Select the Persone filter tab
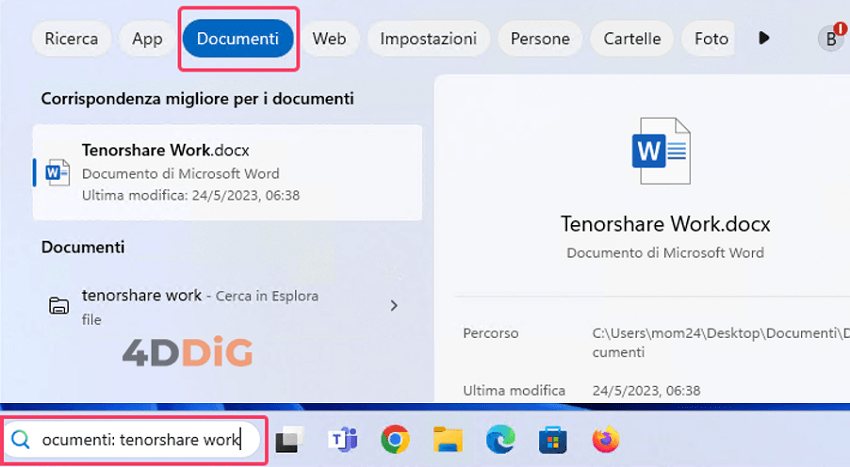The width and height of the screenshot is (850, 467). click(540, 39)
